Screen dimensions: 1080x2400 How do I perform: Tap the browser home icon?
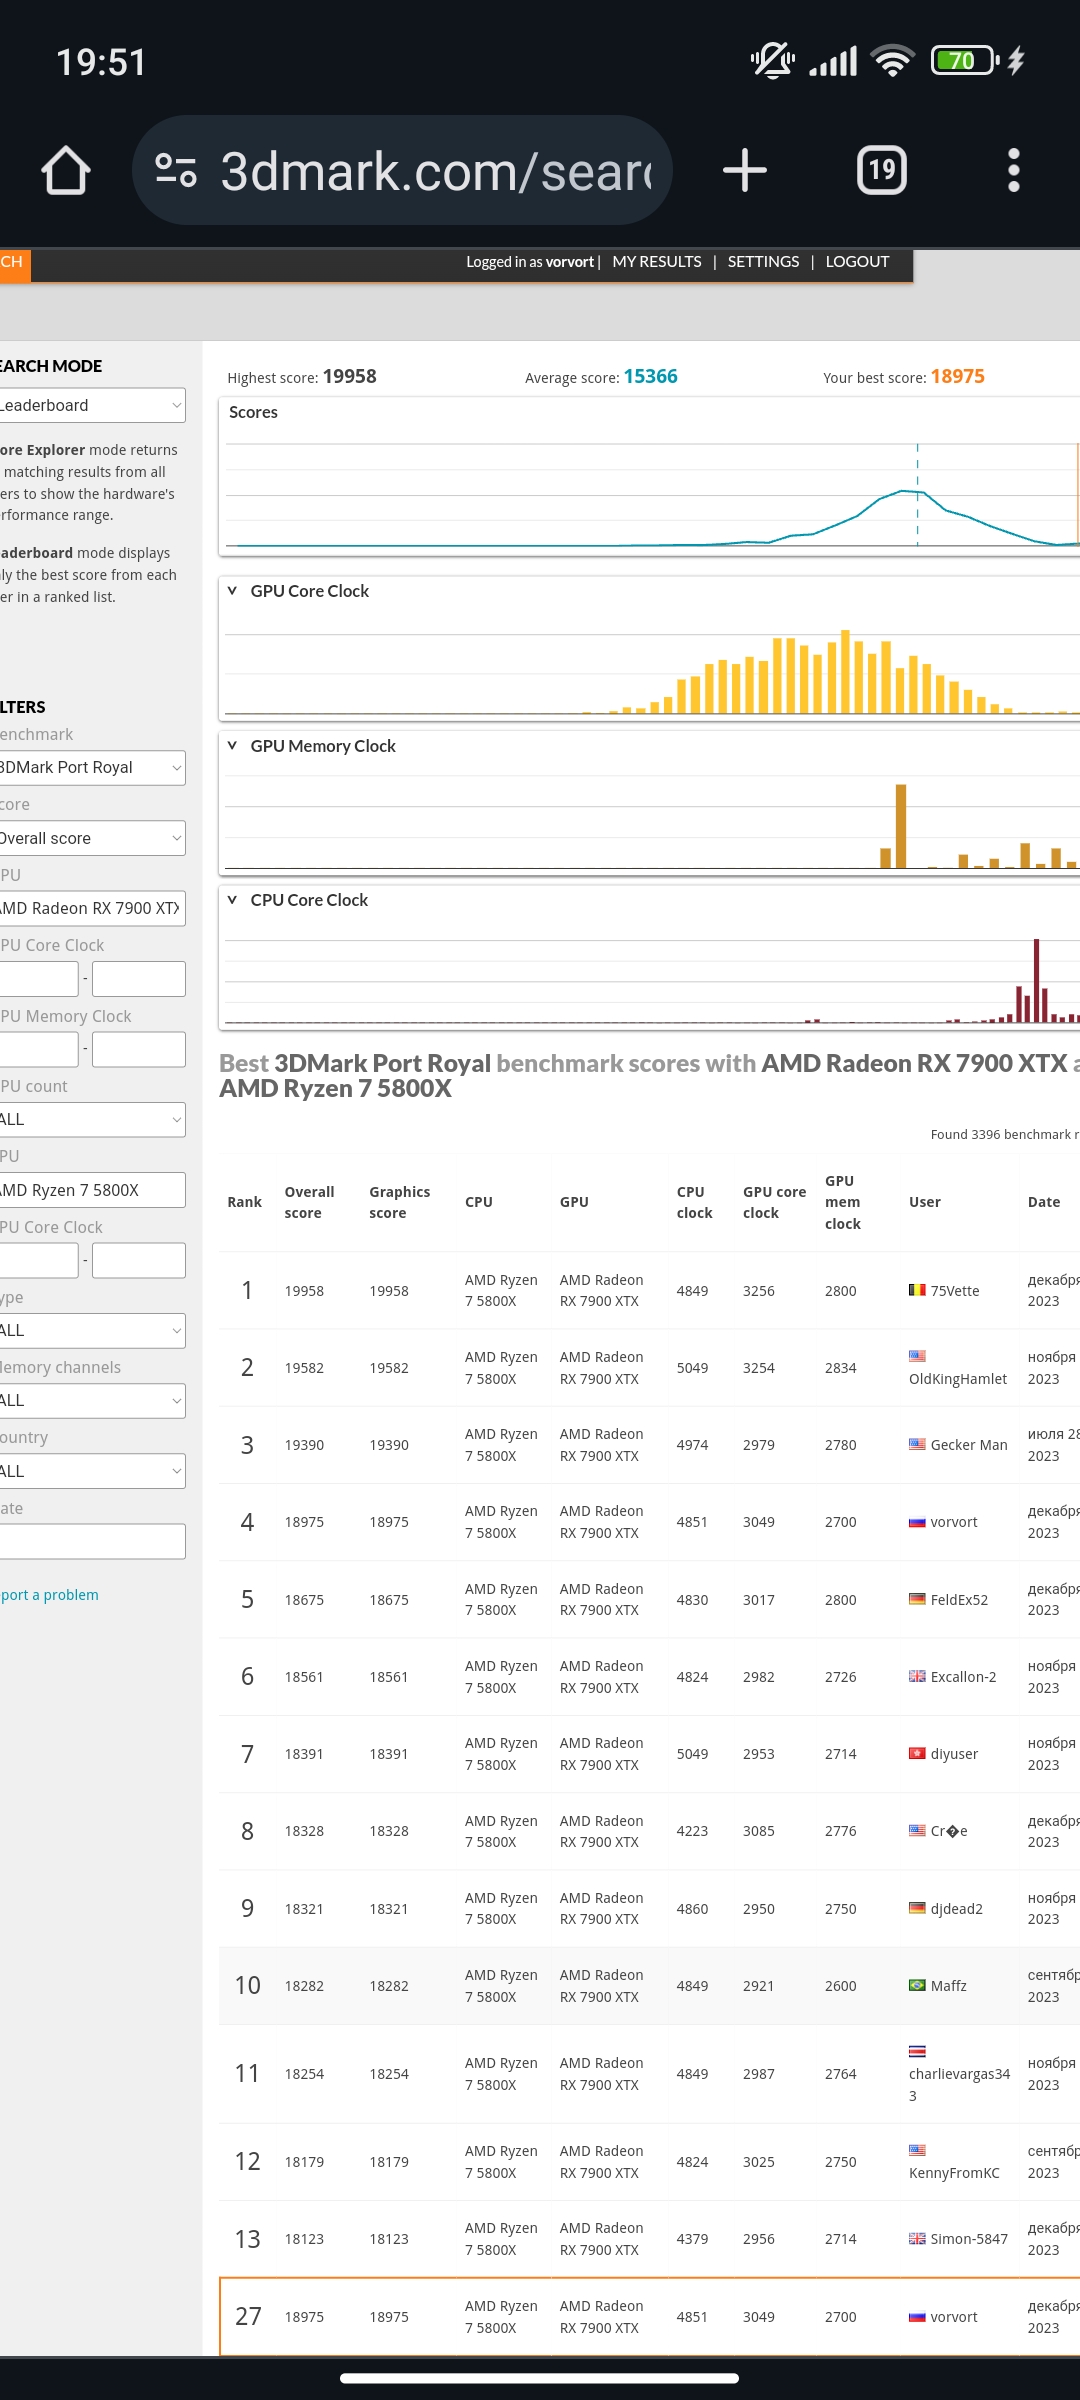tap(66, 170)
